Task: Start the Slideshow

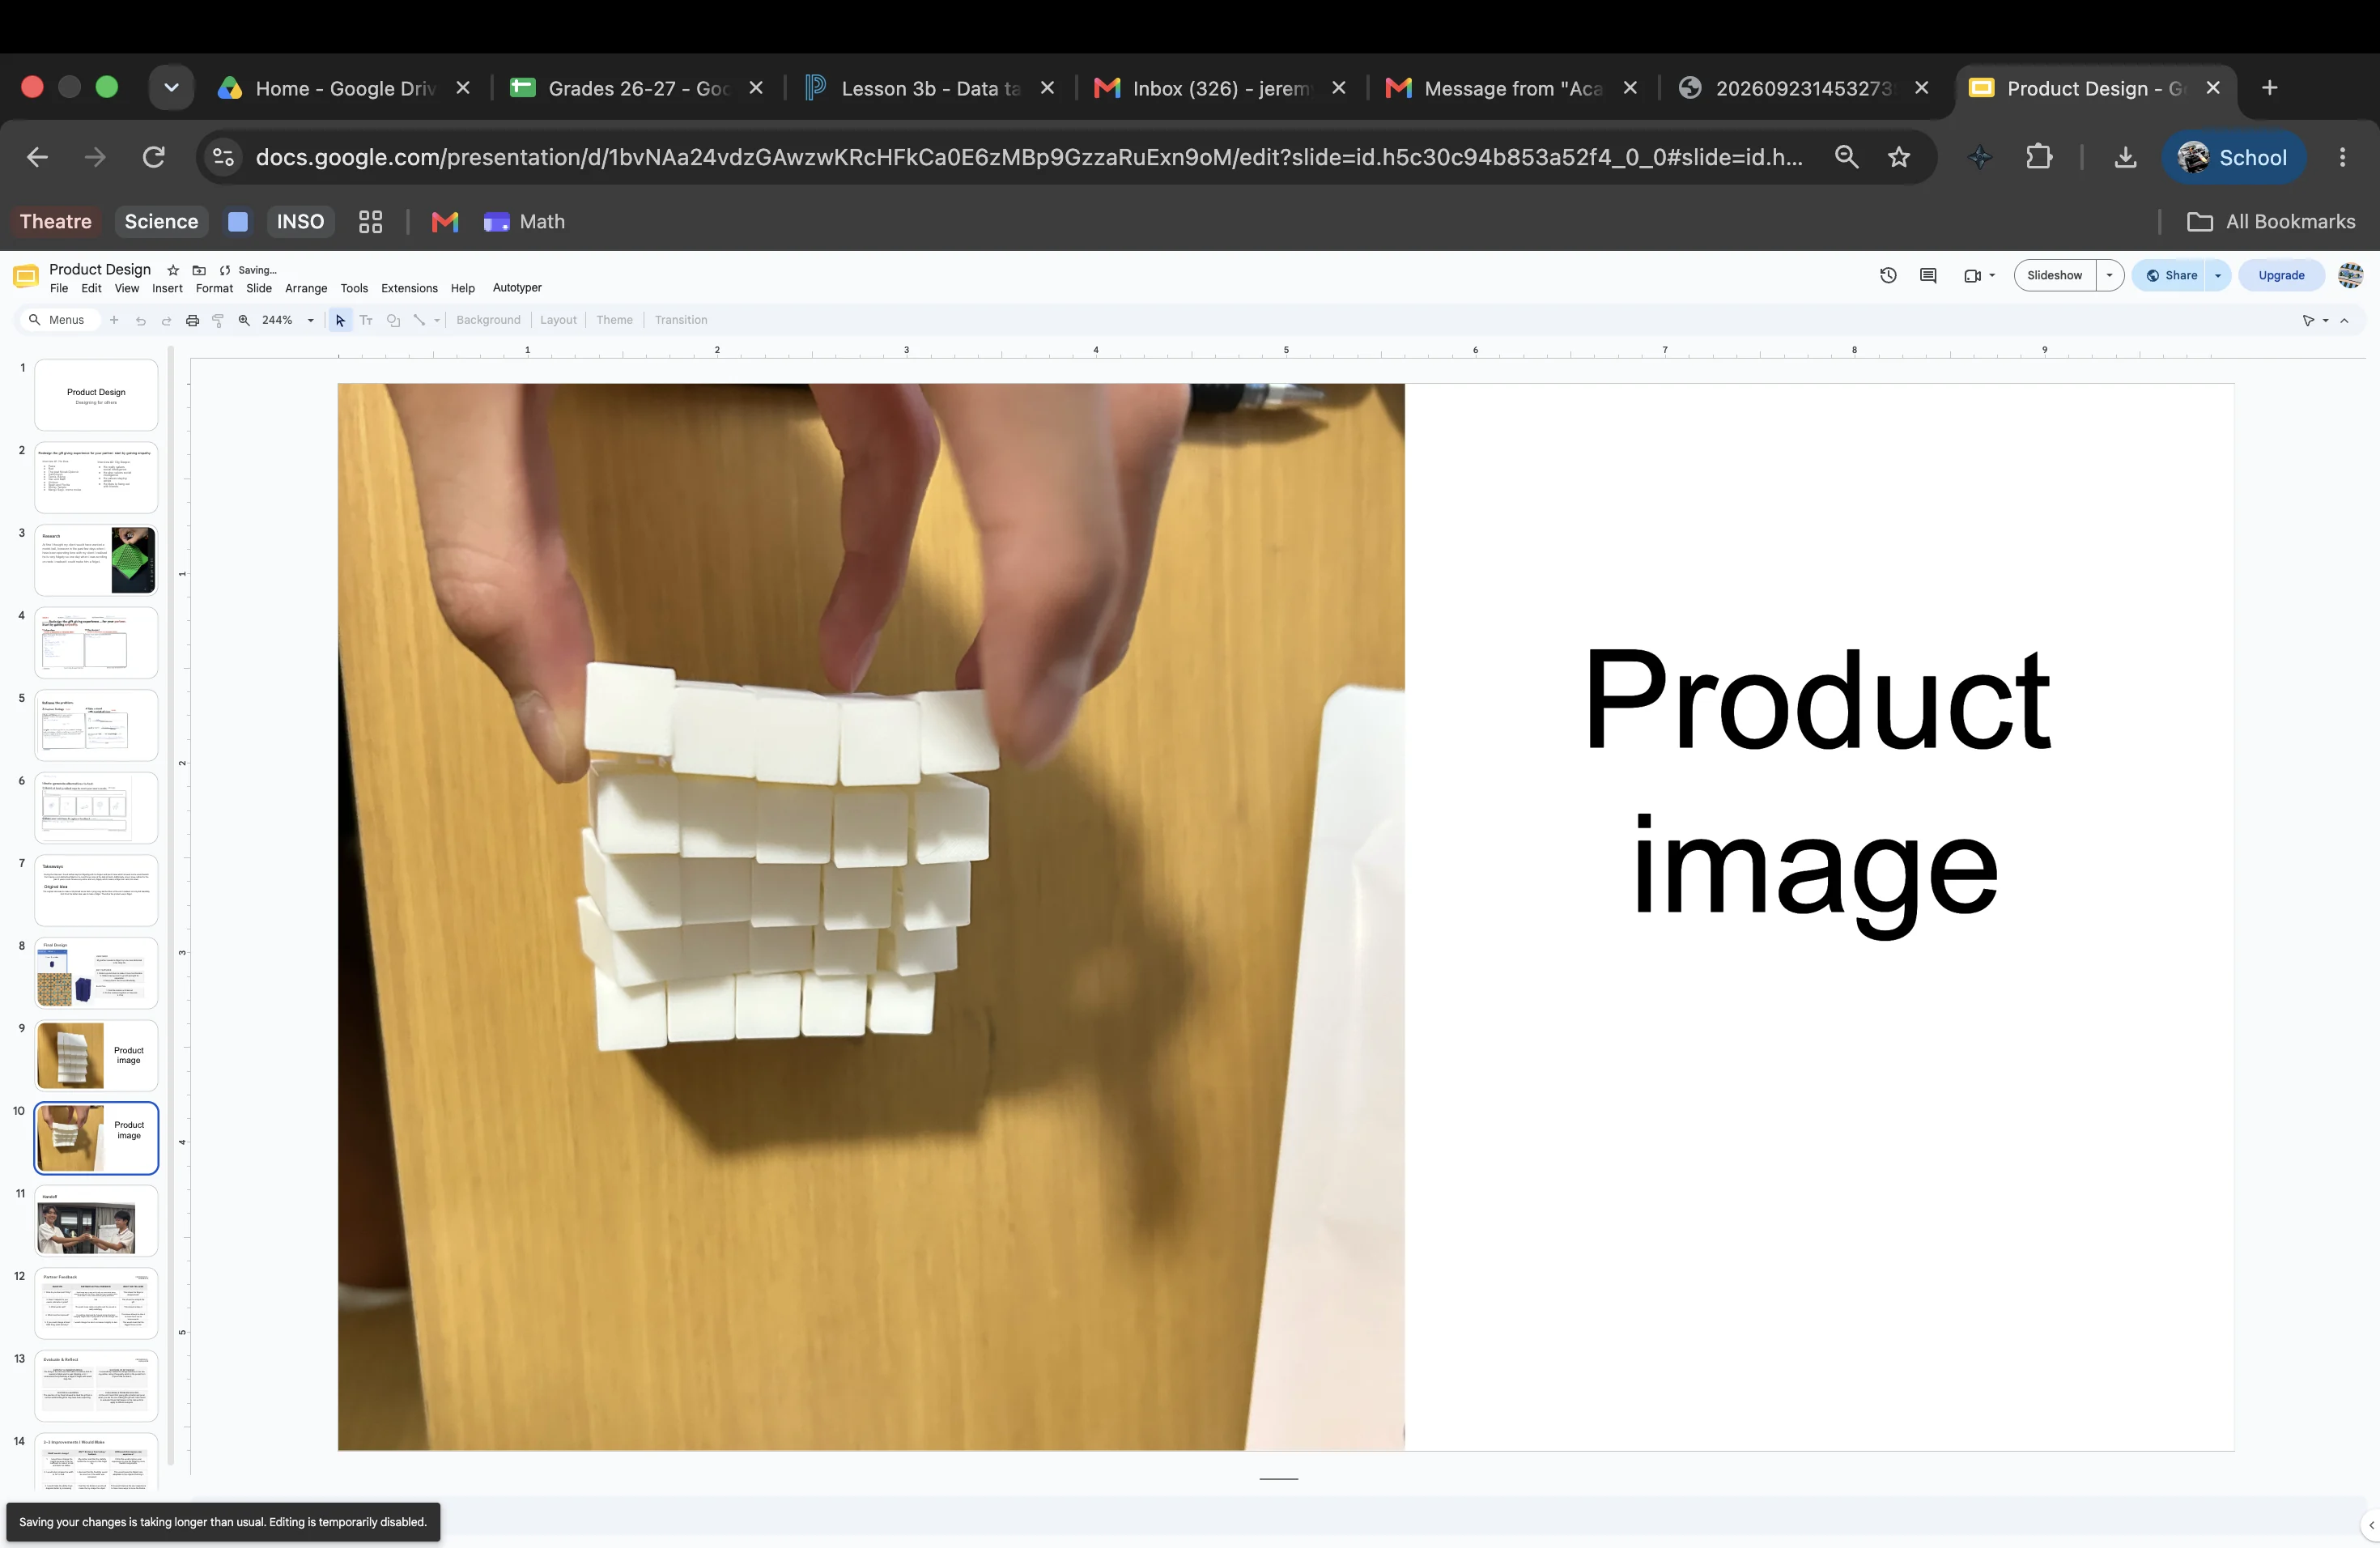Action: coord(2054,276)
